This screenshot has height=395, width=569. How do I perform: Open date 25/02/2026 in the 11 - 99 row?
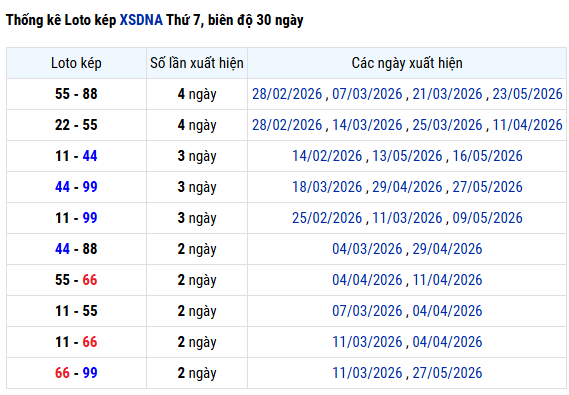tap(327, 218)
